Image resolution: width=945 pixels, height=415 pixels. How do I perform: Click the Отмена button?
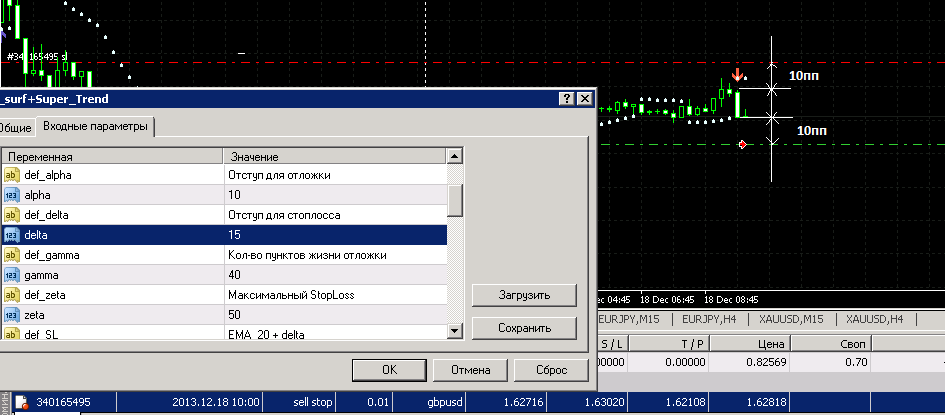470,370
